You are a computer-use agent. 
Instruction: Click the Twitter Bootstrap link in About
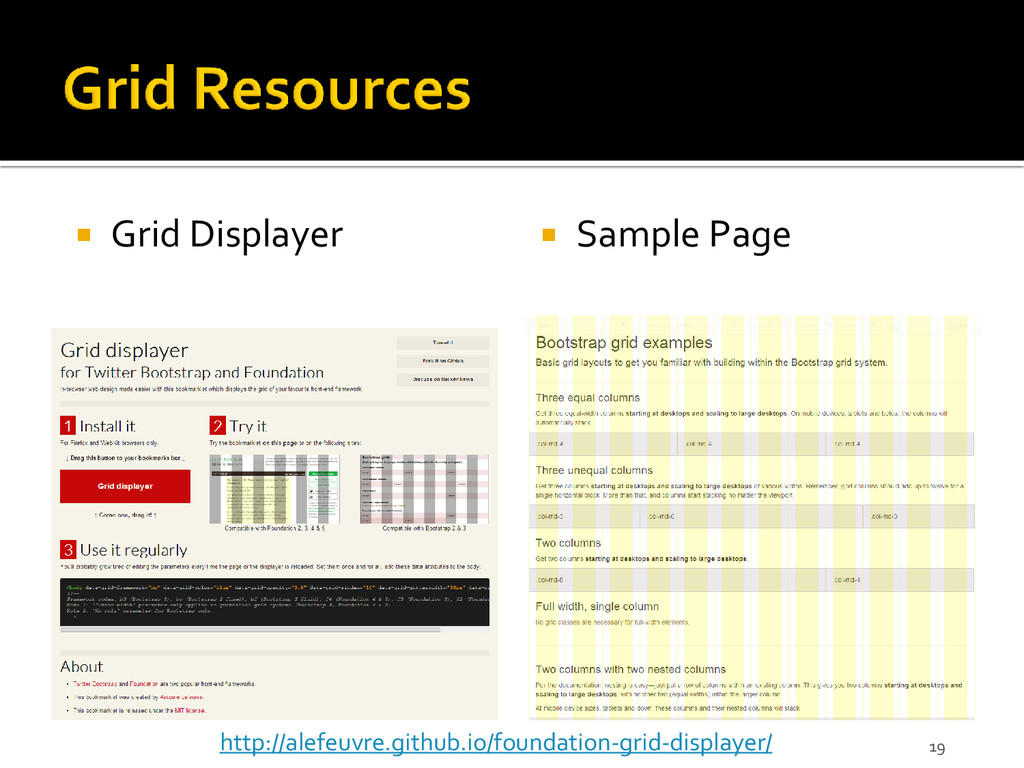pyautogui.click(x=95, y=684)
